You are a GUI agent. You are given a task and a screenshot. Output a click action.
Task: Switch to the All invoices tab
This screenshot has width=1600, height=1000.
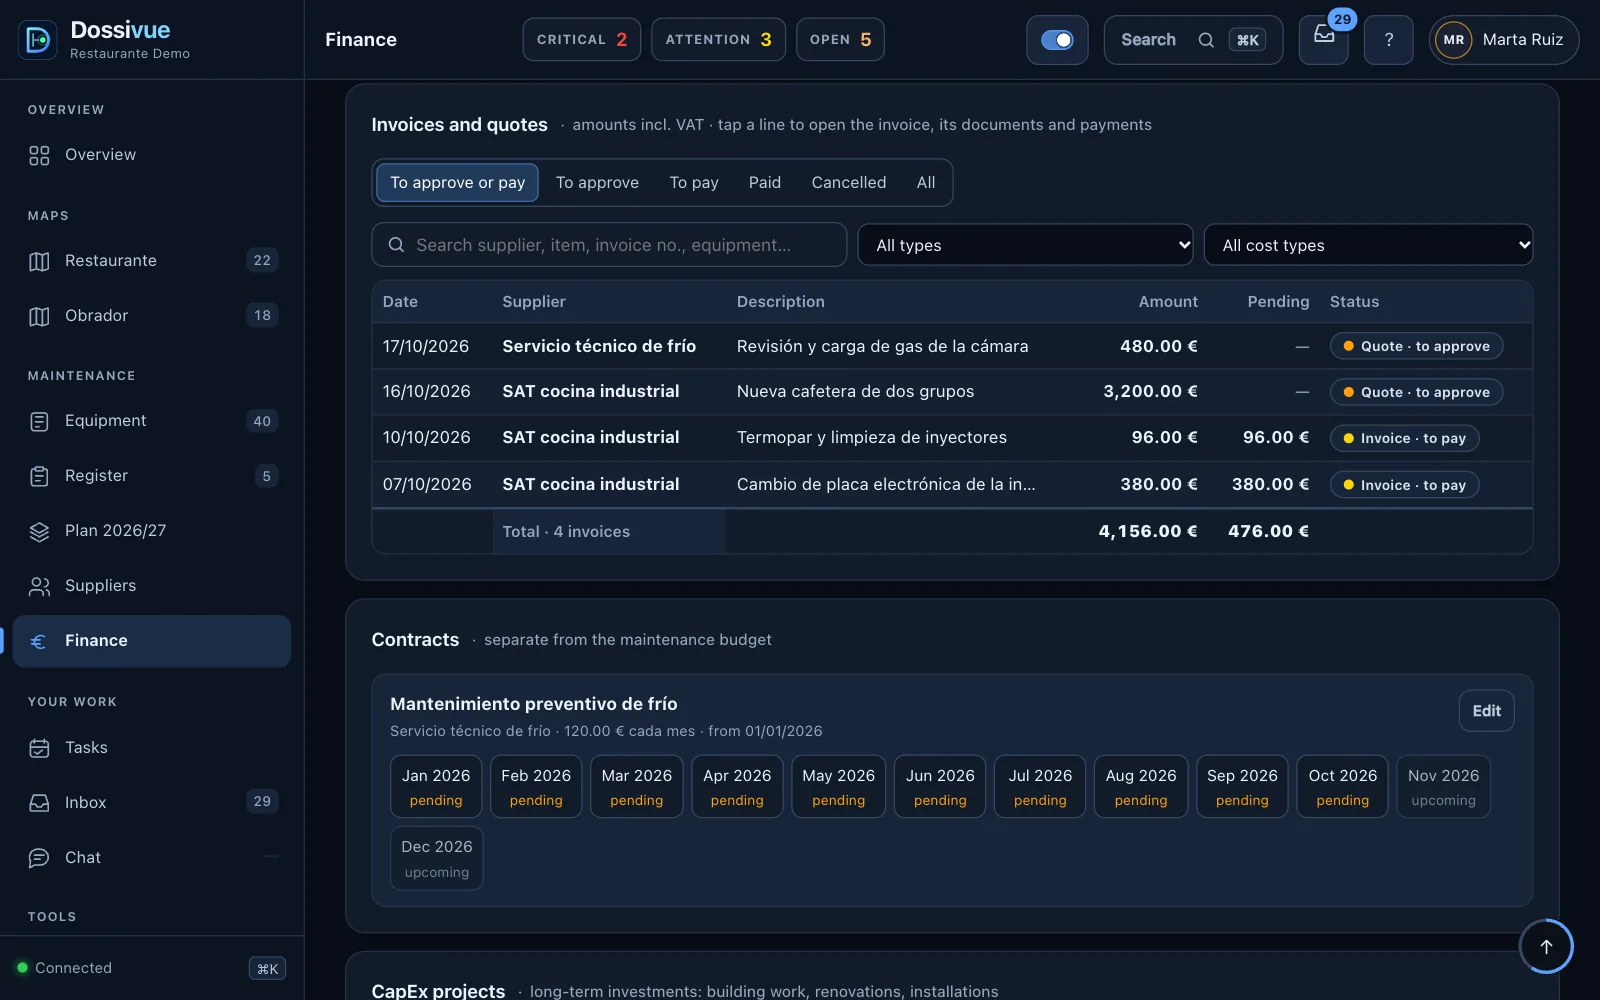point(926,183)
